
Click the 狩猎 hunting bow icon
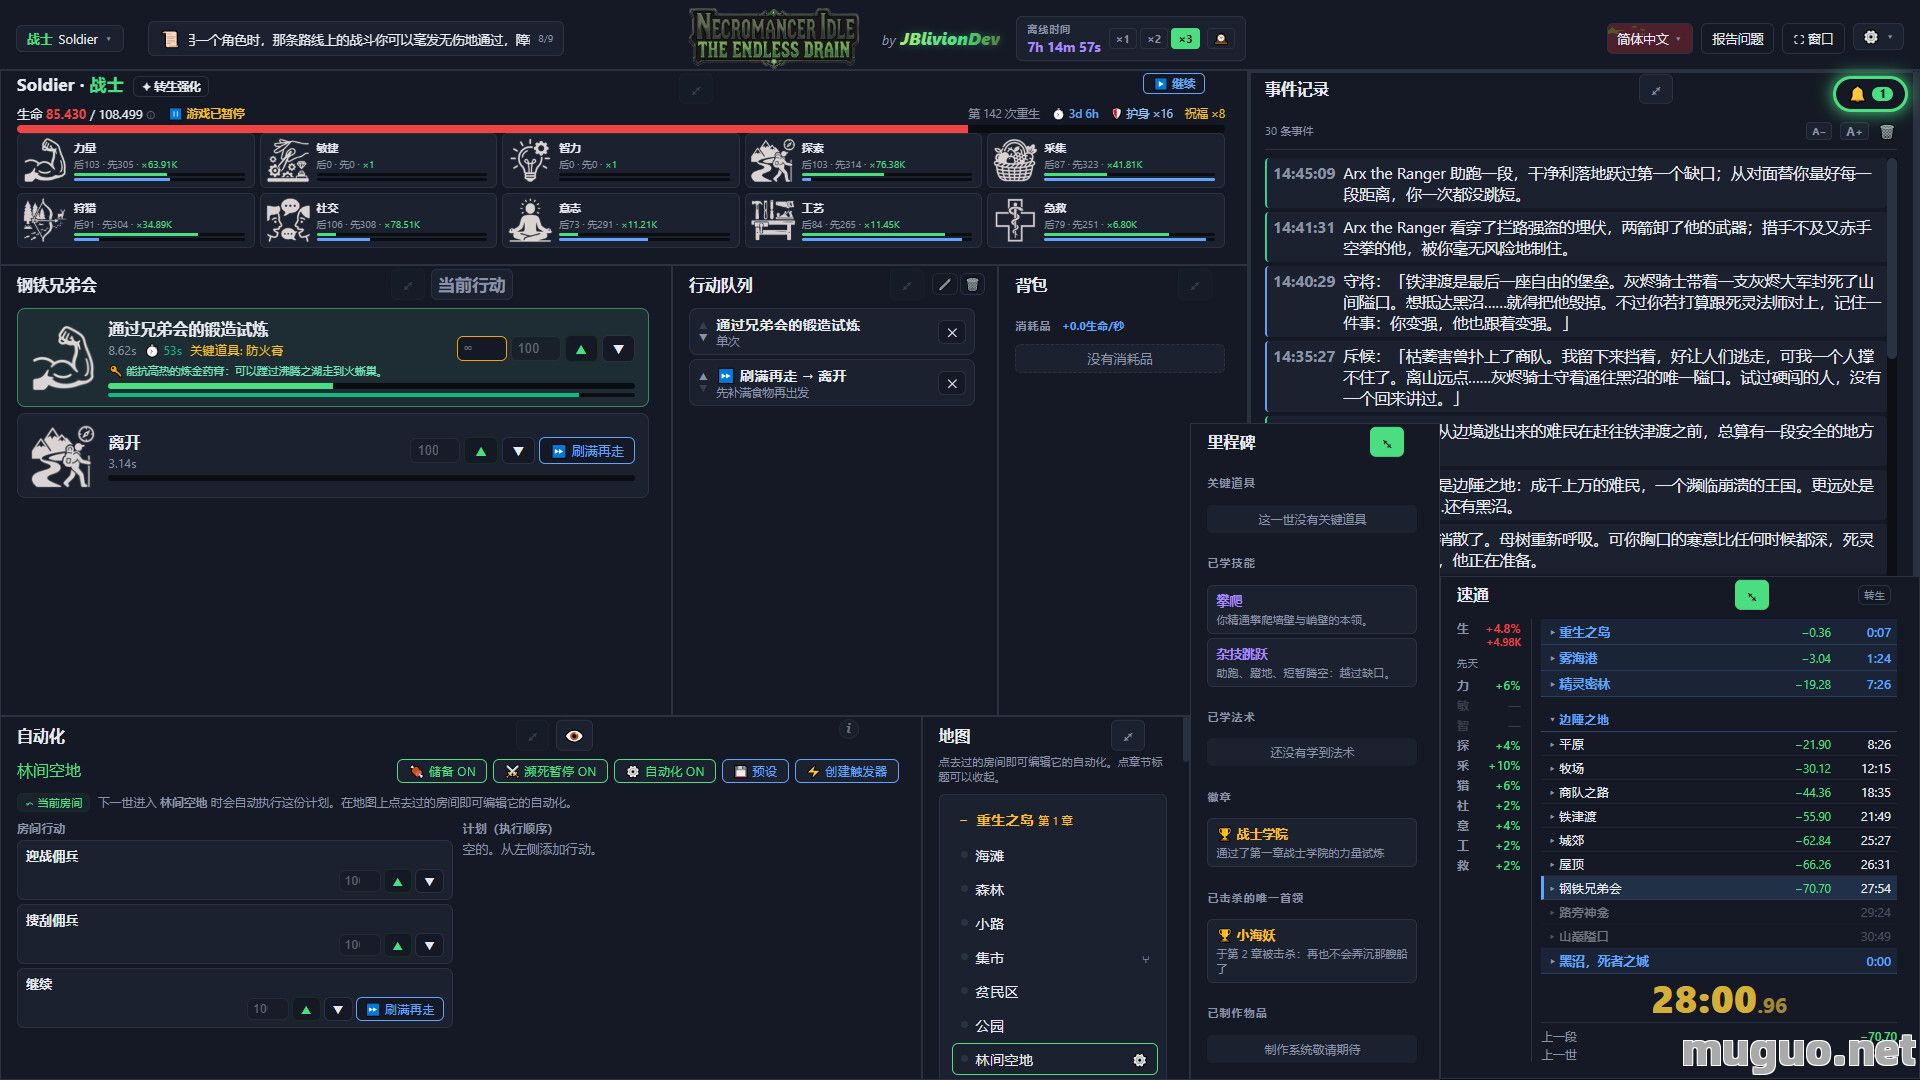pos(44,220)
